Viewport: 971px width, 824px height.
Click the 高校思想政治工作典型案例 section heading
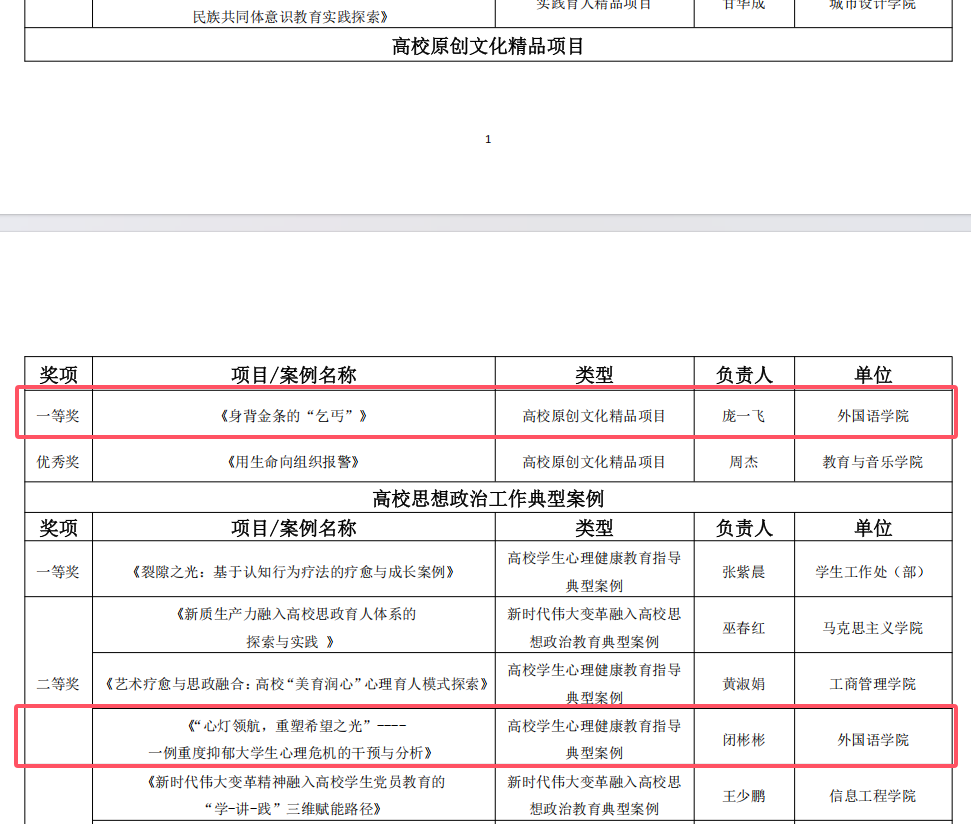[488, 498]
